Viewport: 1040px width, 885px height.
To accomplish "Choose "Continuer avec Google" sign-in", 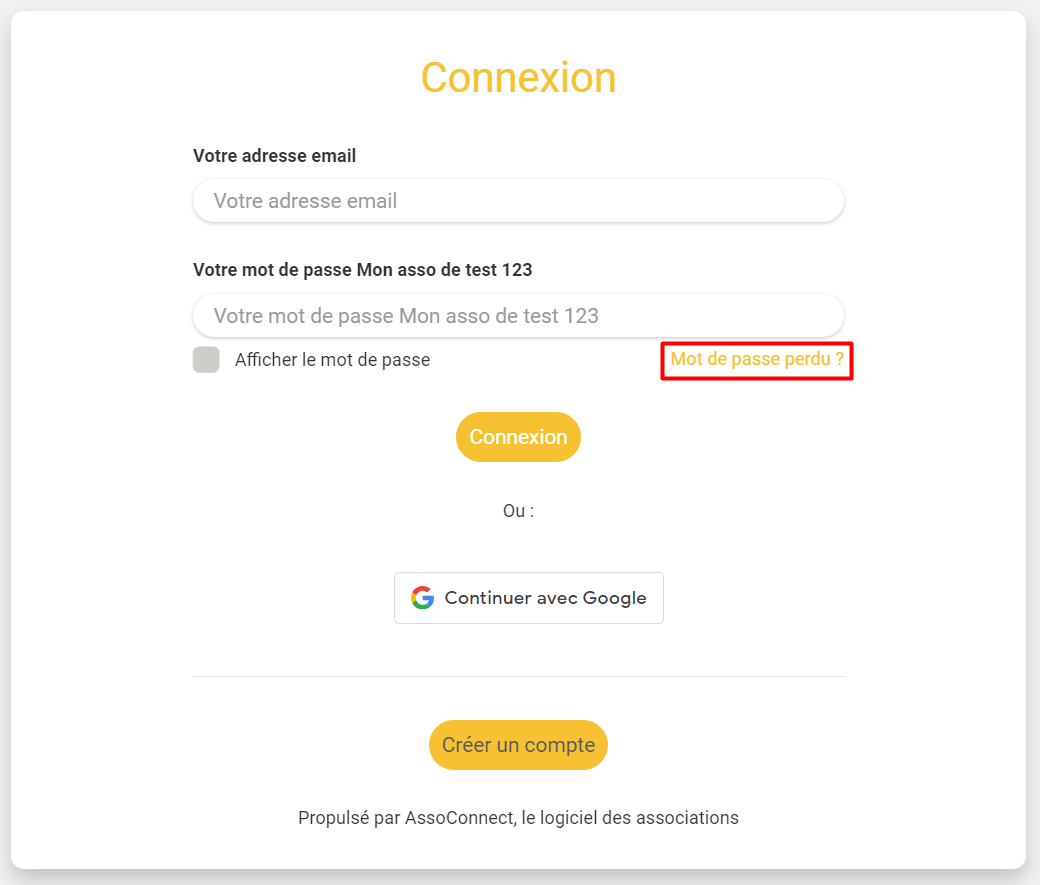I will [x=529, y=598].
